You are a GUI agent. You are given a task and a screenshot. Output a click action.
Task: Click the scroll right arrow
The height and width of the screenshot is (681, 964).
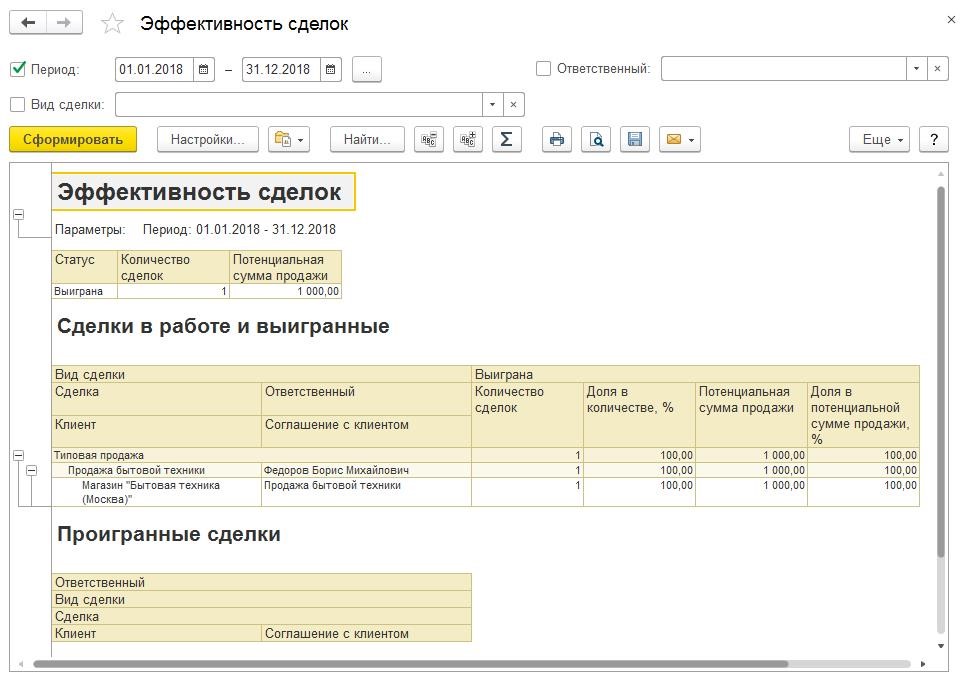[x=923, y=664]
